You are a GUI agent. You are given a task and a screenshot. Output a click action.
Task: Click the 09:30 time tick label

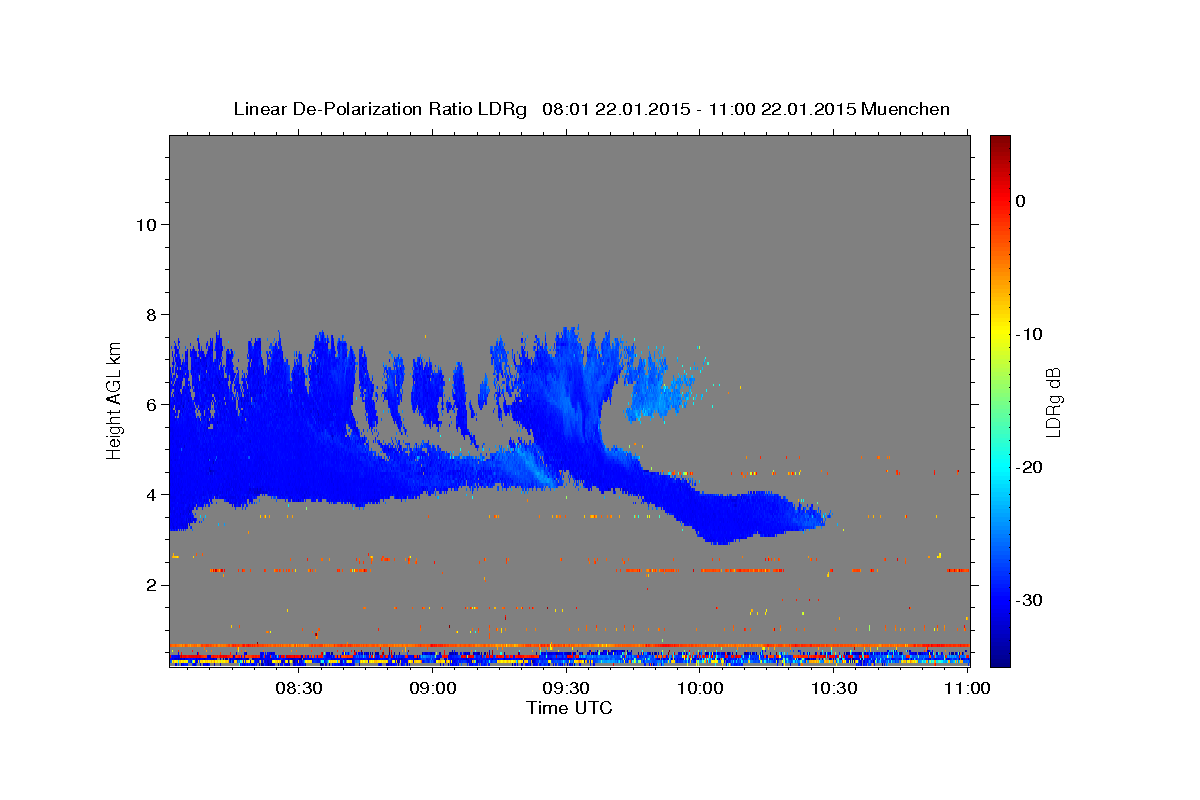[x=567, y=689]
